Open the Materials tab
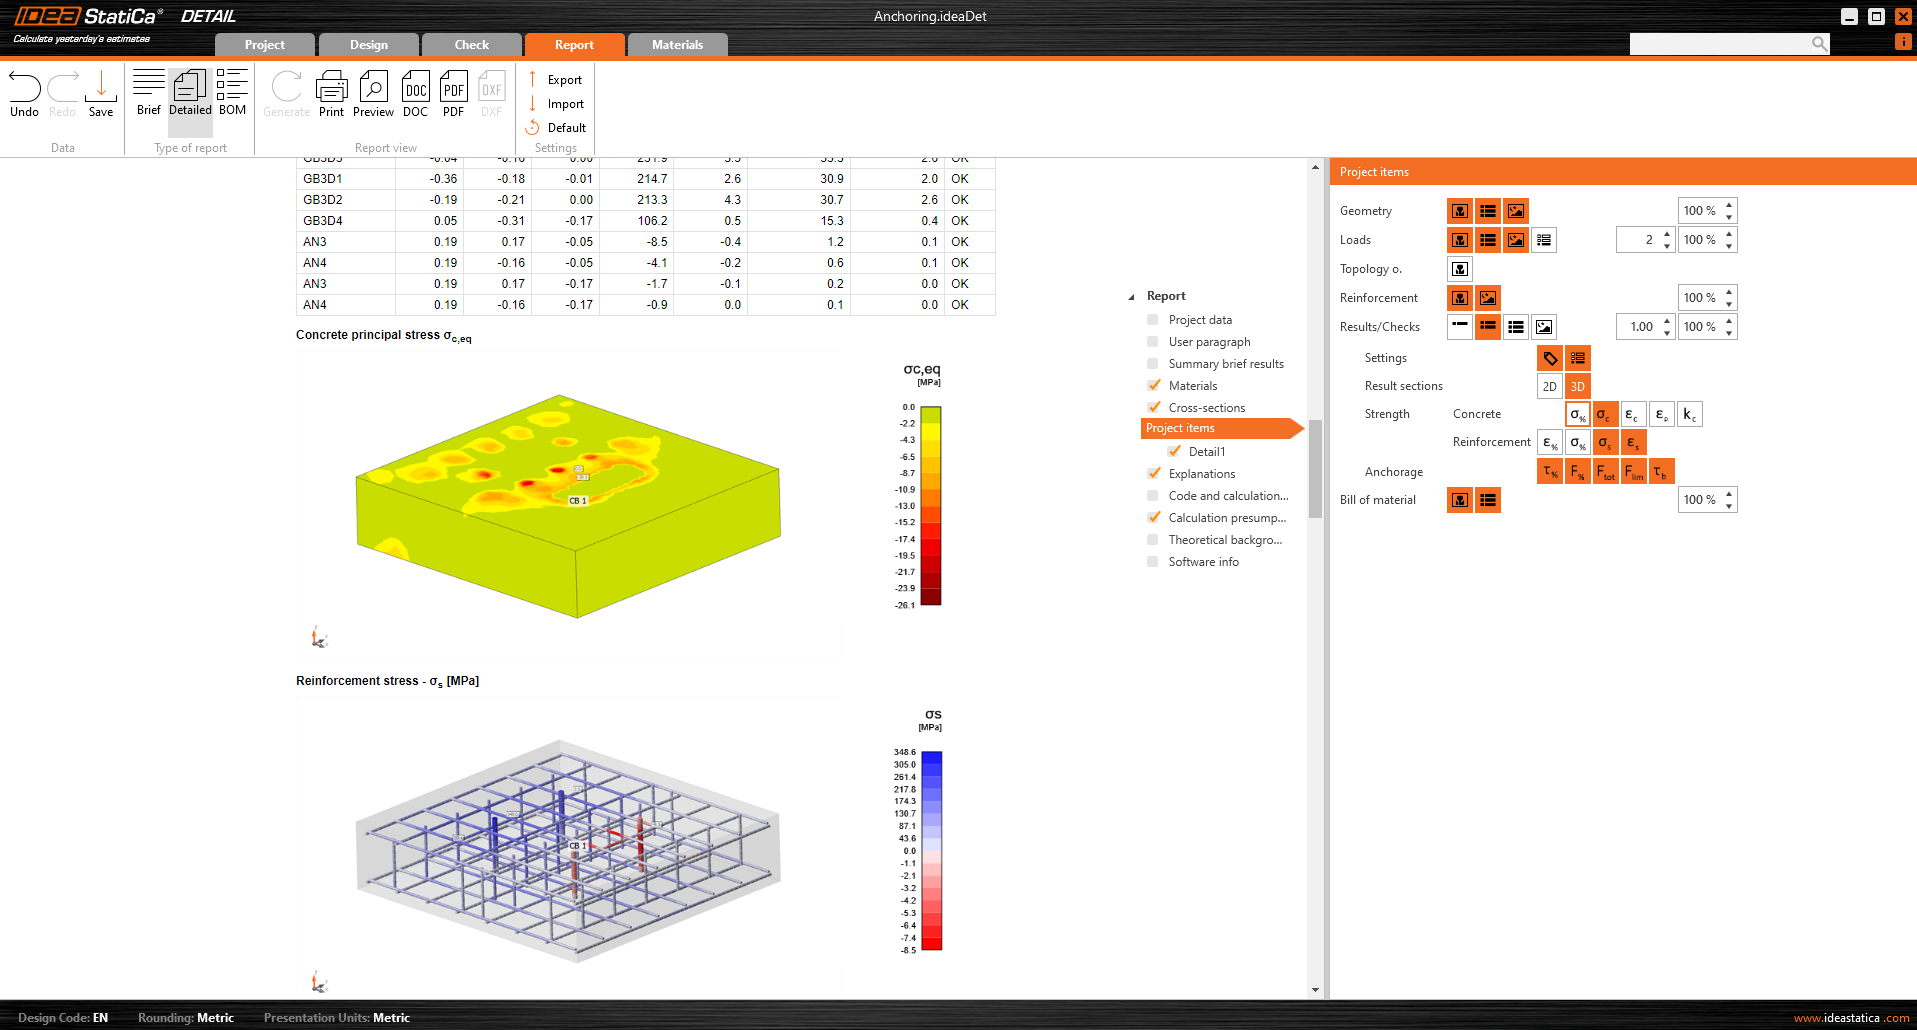The width and height of the screenshot is (1917, 1030). click(677, 45)
